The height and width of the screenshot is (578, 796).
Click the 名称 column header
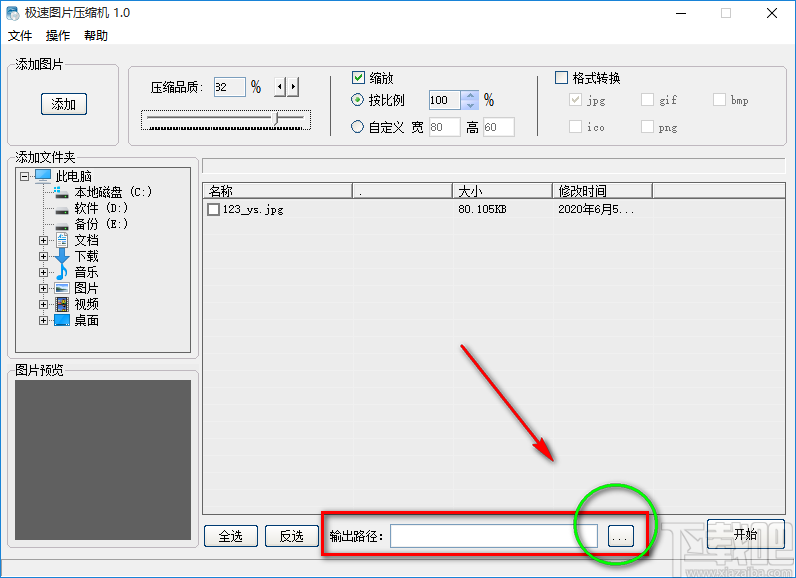point(278,191)
